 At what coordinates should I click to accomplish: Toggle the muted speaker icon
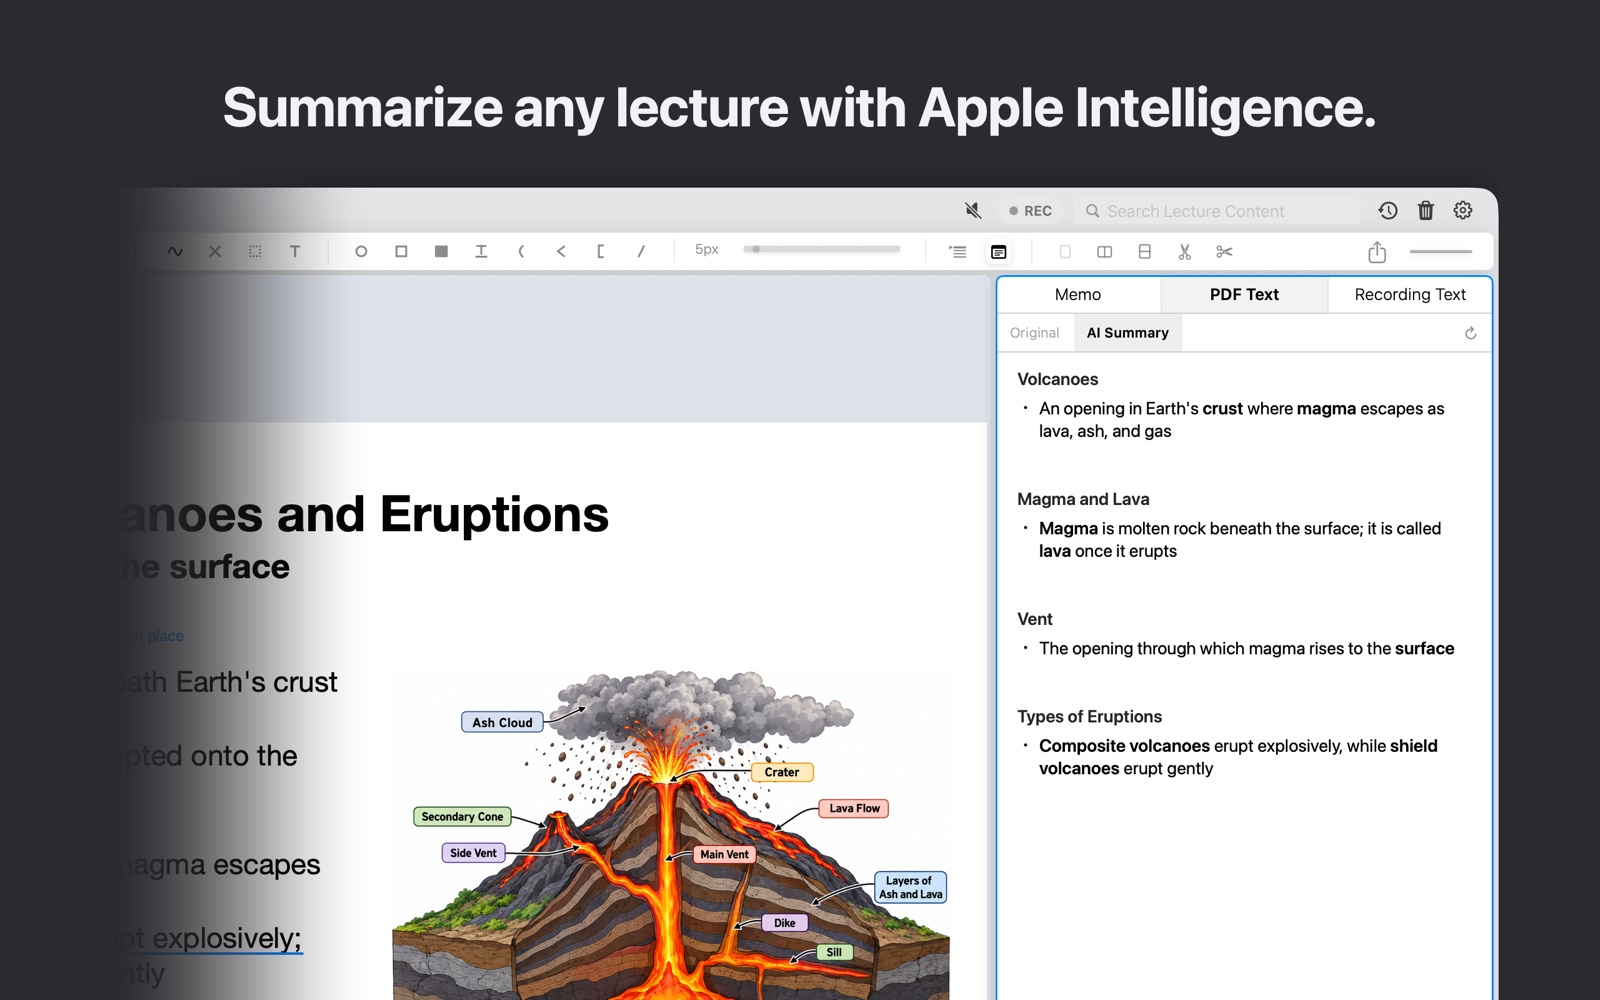pos(973,211)
